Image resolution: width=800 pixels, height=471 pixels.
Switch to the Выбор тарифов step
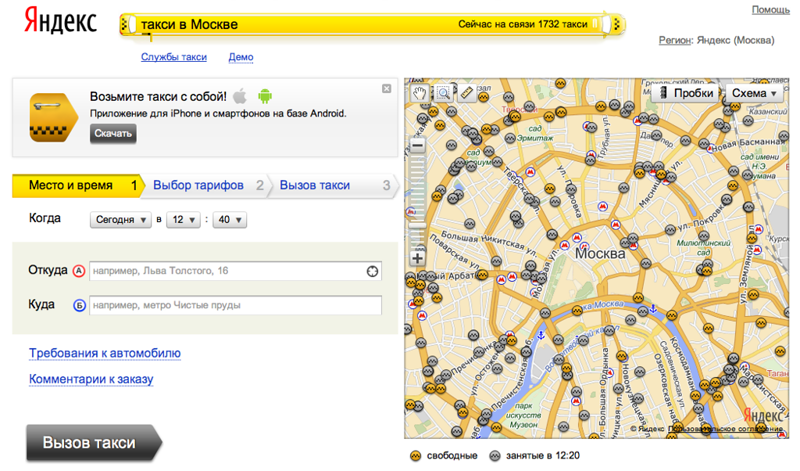(x=198, y=185)
